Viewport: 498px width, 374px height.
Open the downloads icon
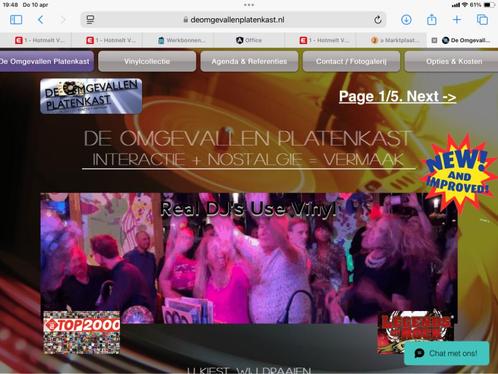coord(406,20)
